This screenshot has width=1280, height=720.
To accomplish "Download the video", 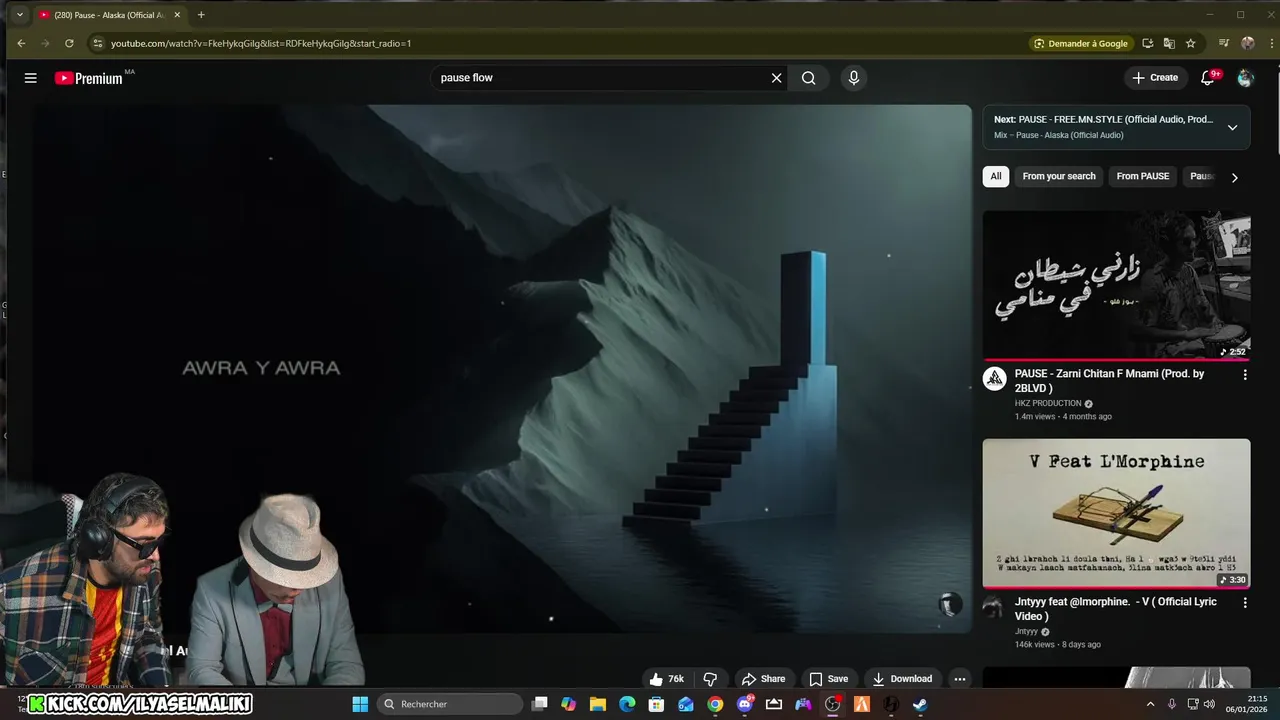I will pyautogui.click(x=902, y=679).
